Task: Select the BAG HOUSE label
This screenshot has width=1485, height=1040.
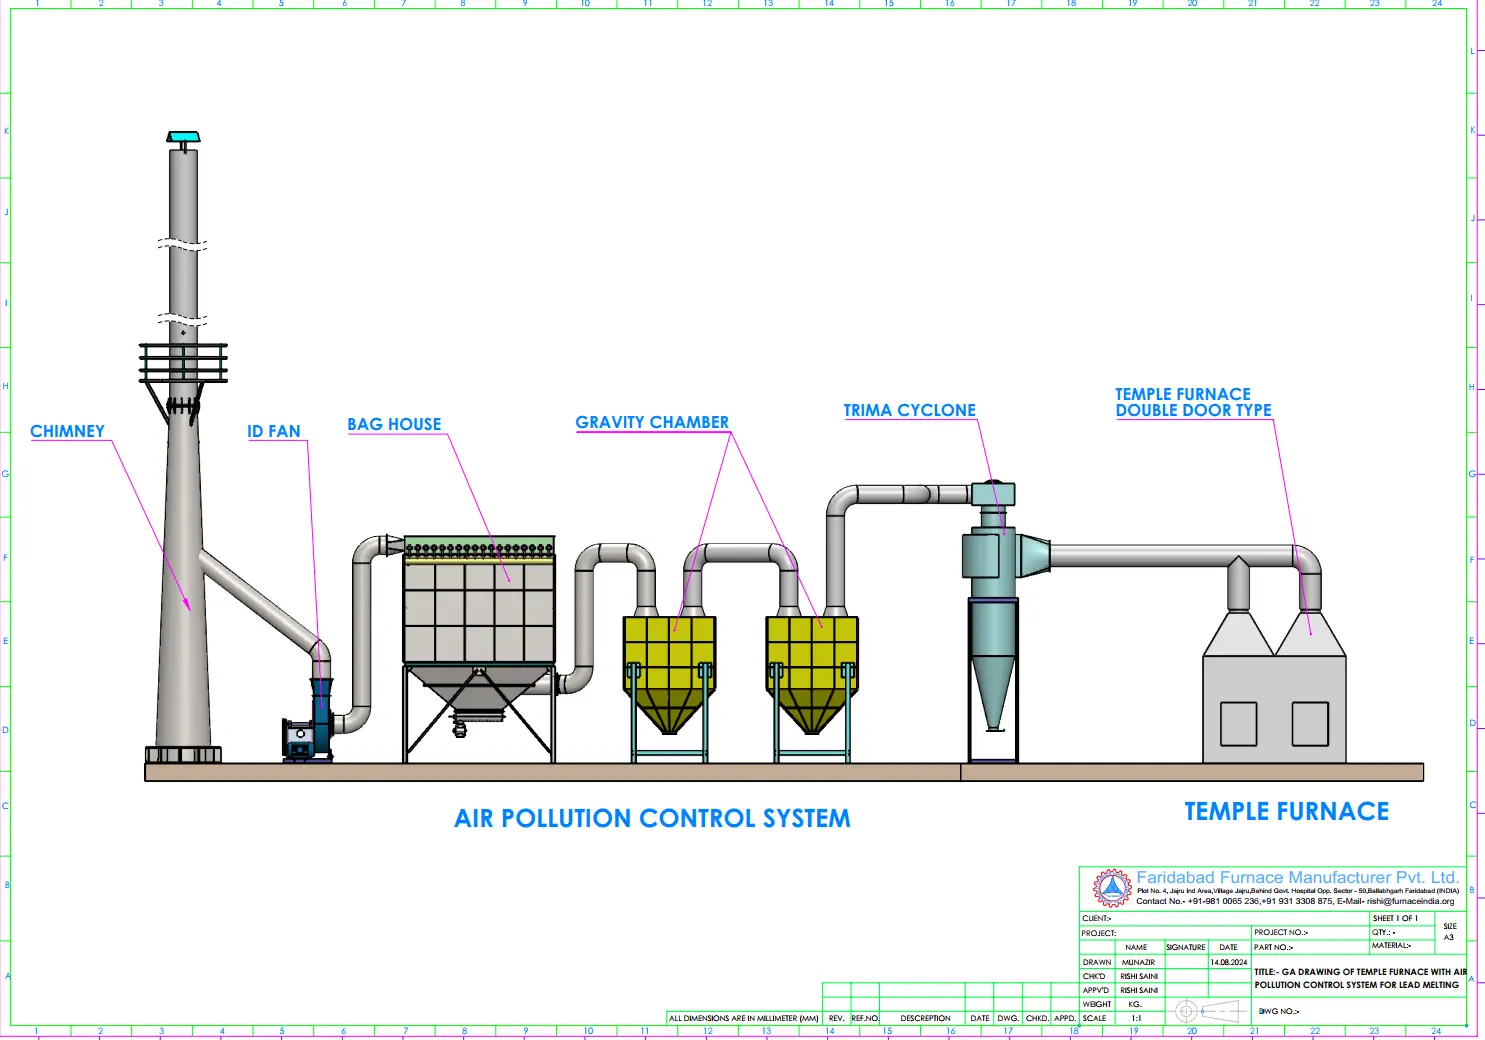Action: coord(394,424)
